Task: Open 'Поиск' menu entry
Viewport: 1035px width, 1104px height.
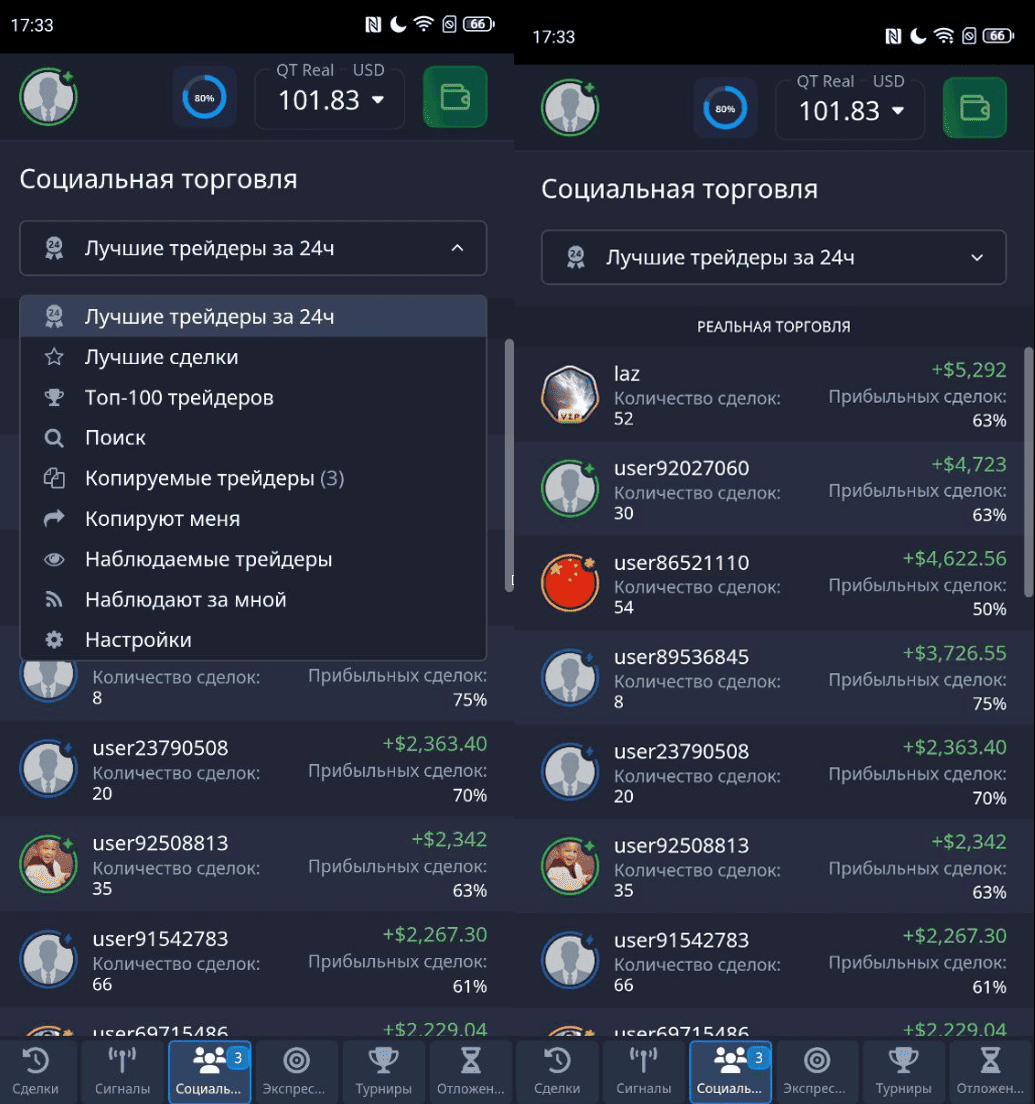Action: pos(253,438)
